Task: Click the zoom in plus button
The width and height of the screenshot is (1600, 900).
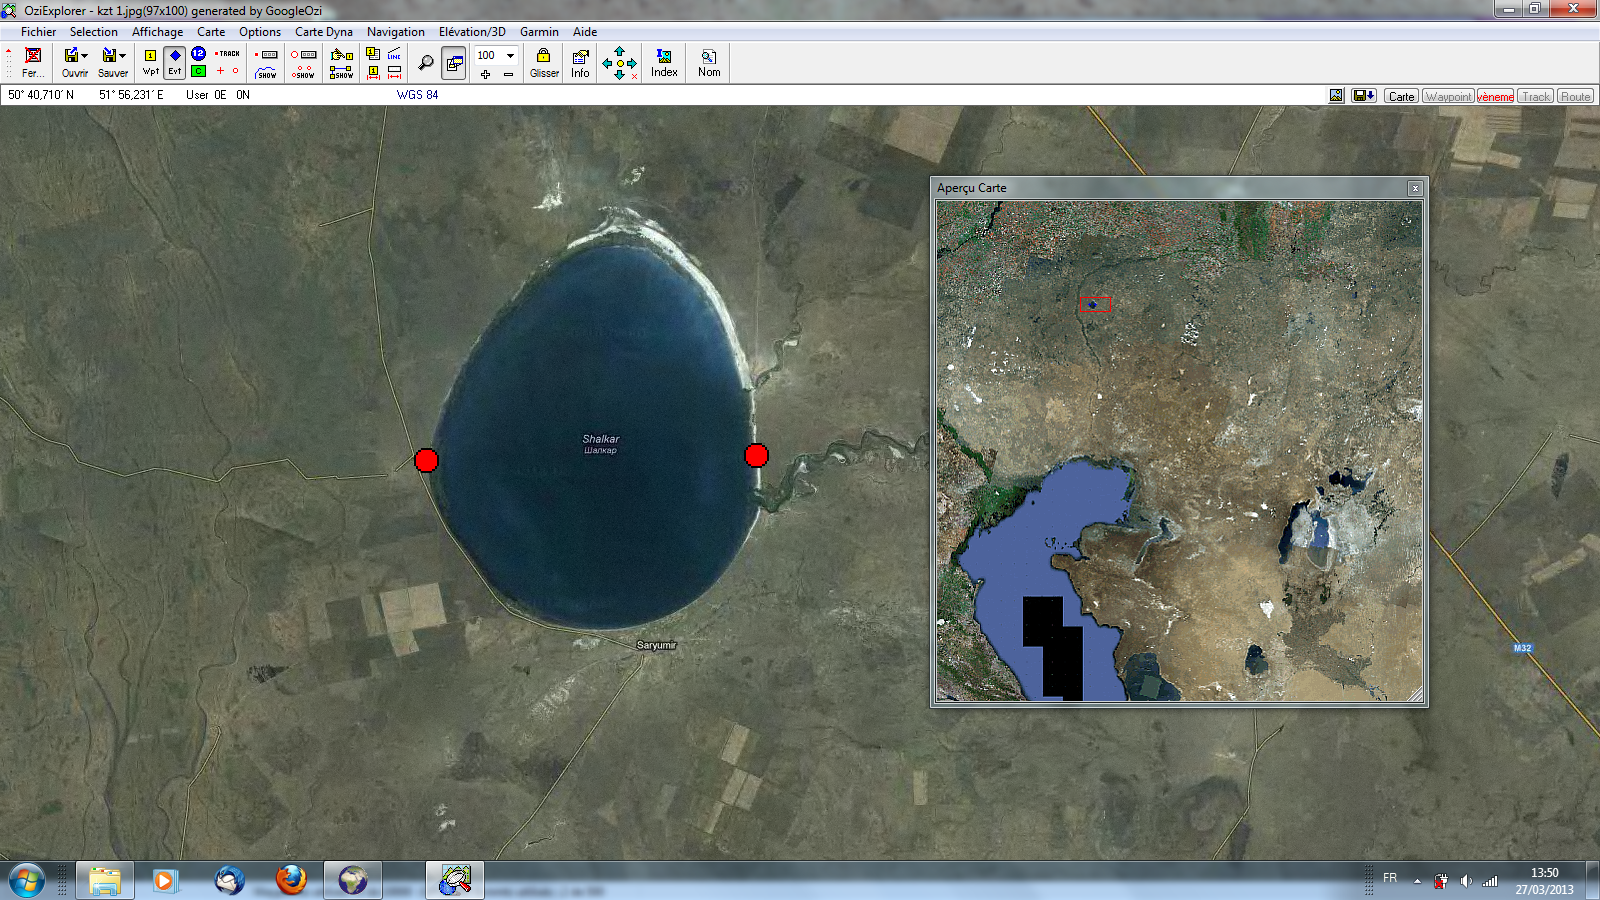Action: pos(486,75)
